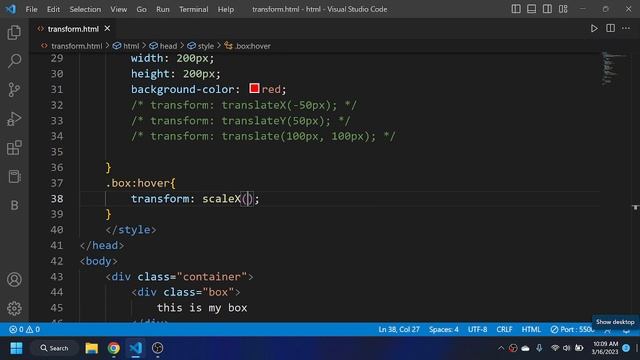This screenshot has height=360, width=640.
Task: Open Google Chrome from the taskbar
Action: [113, 348]
